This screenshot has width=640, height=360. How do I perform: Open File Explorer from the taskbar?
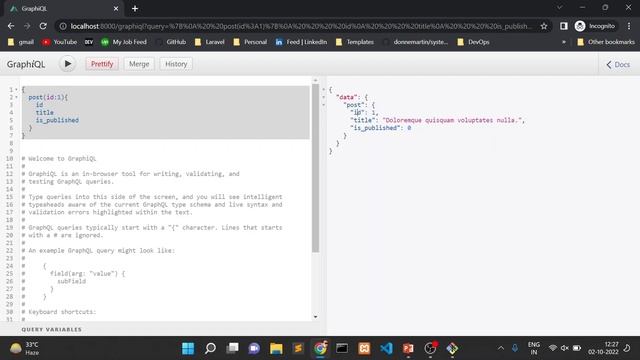(276, 348)
